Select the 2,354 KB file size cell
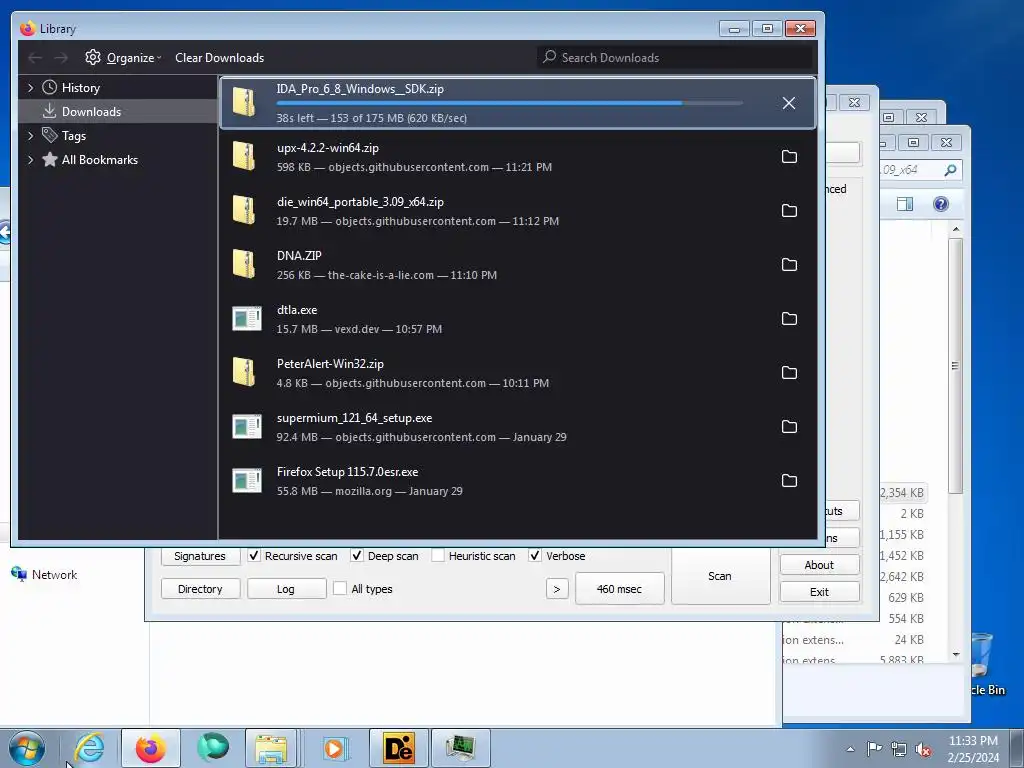1024x768 pixels. (902, 493)
